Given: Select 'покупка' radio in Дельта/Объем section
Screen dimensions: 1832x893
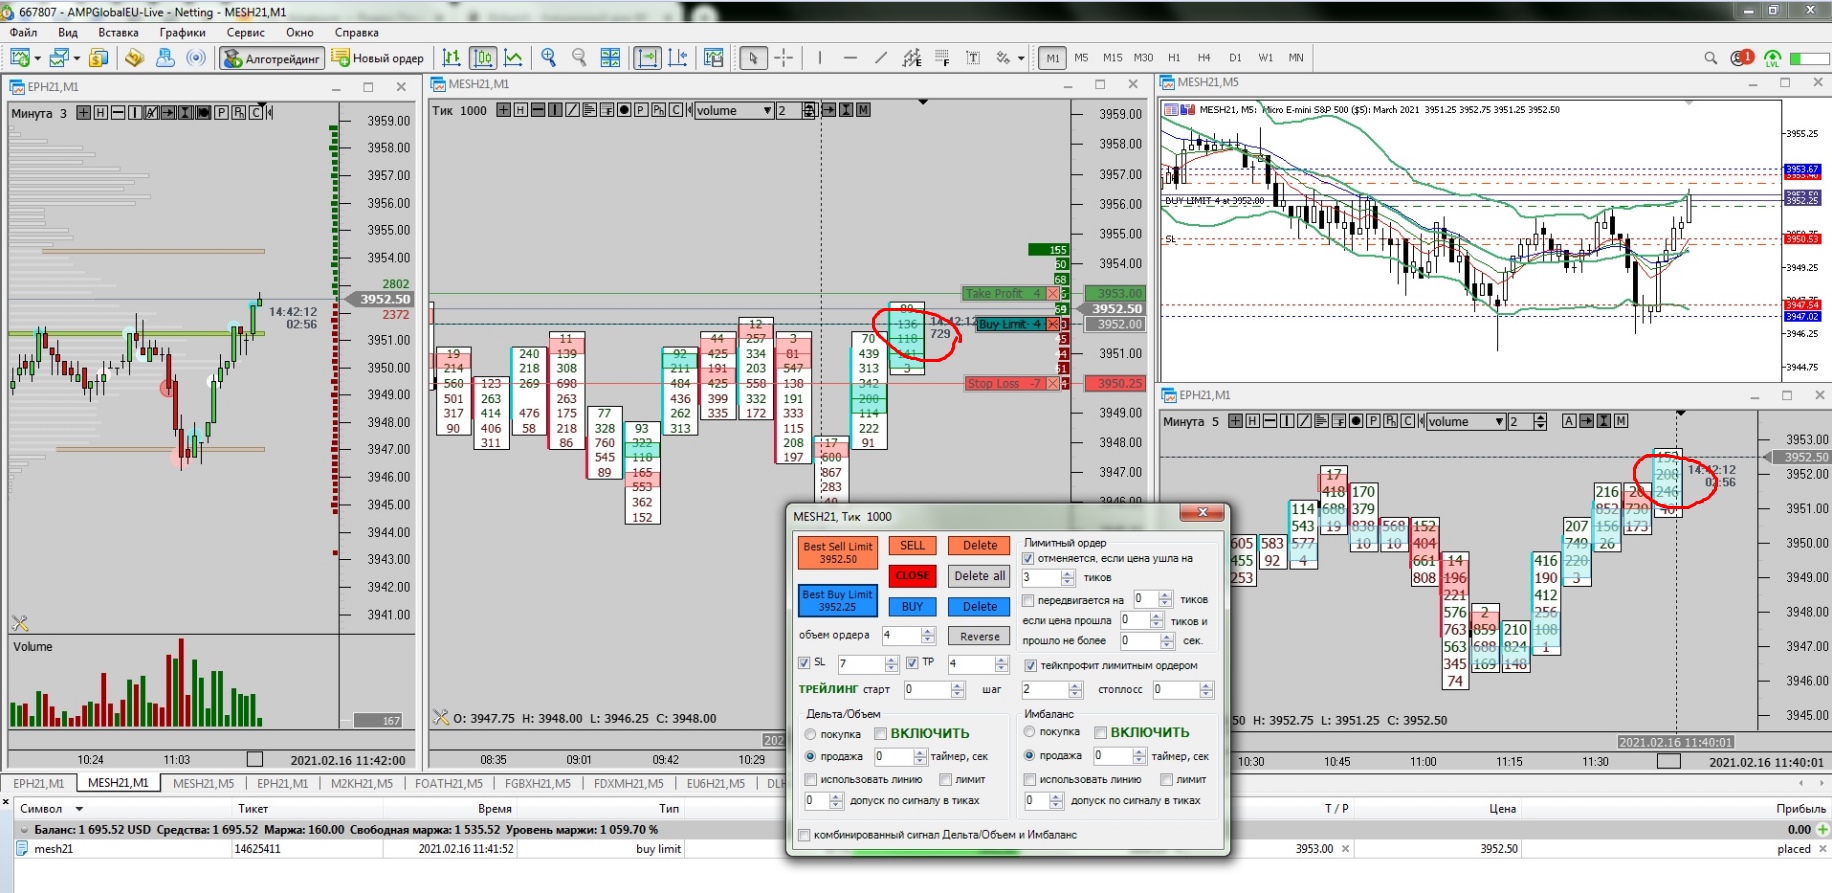Looking at the screenshot, I should (x=811, y=734).
